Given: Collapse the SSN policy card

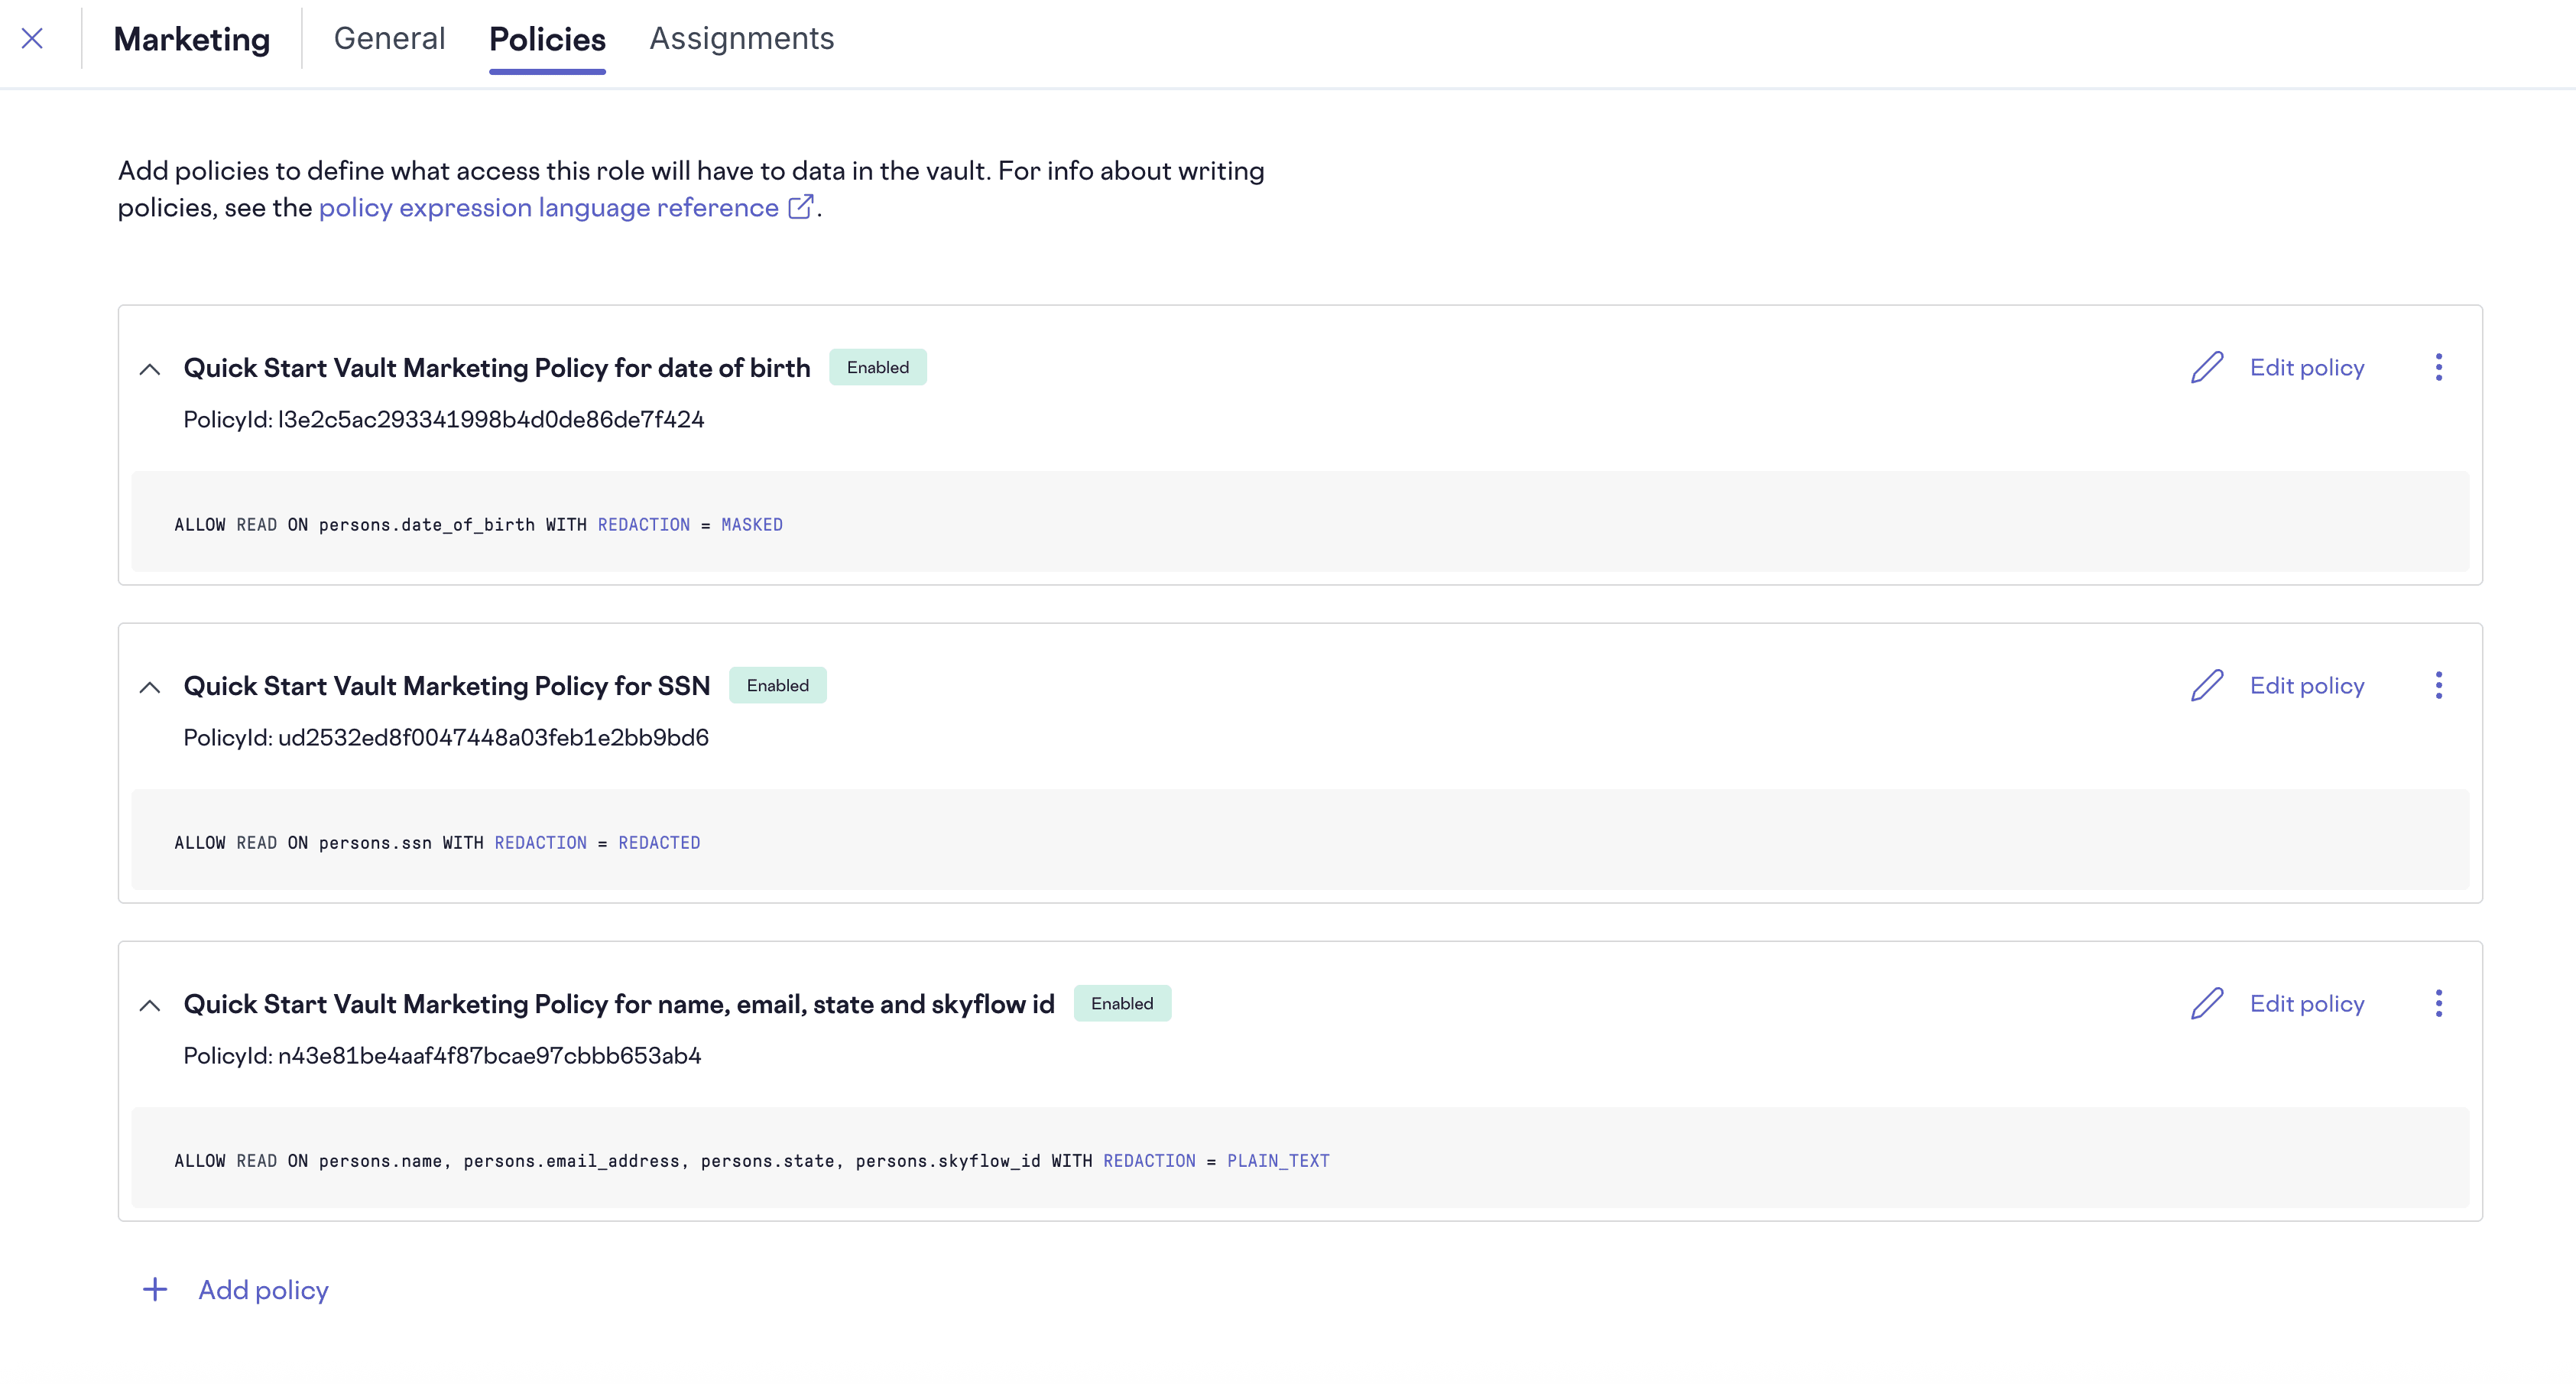Looking at the screenshot, I should click(x=151, y=687).
